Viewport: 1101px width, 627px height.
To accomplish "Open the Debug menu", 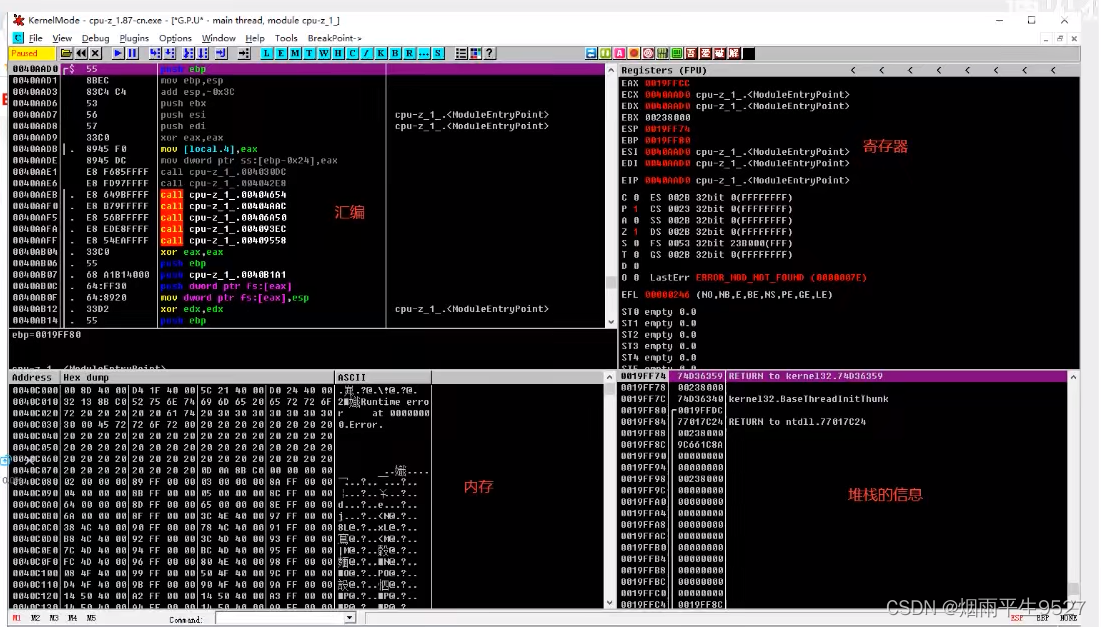I will [96, 38].
